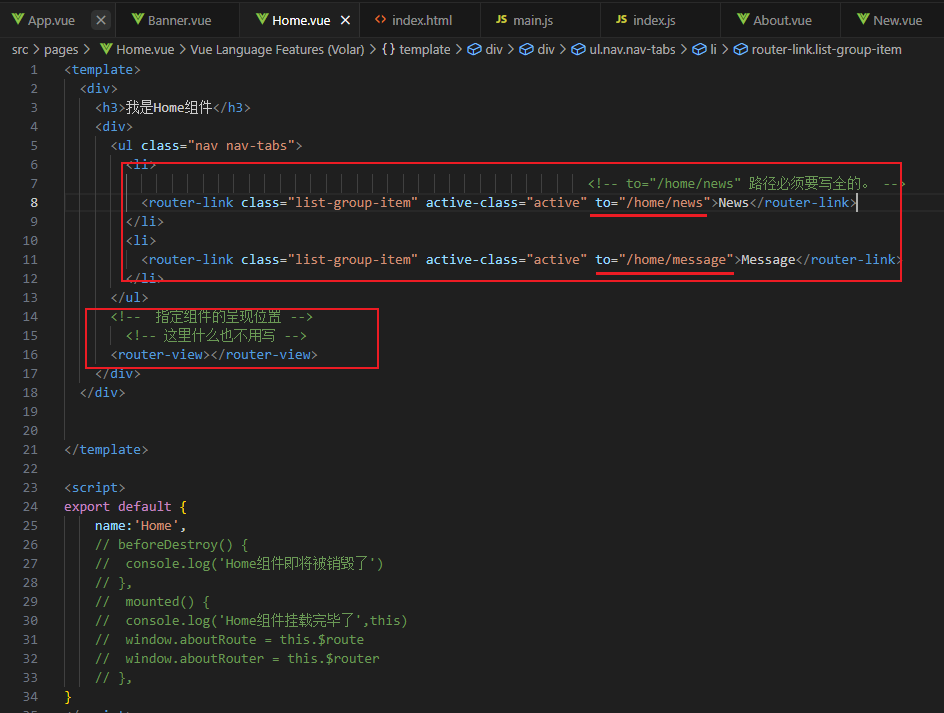Click the HTML icon on index.html tab

(380, 19)
